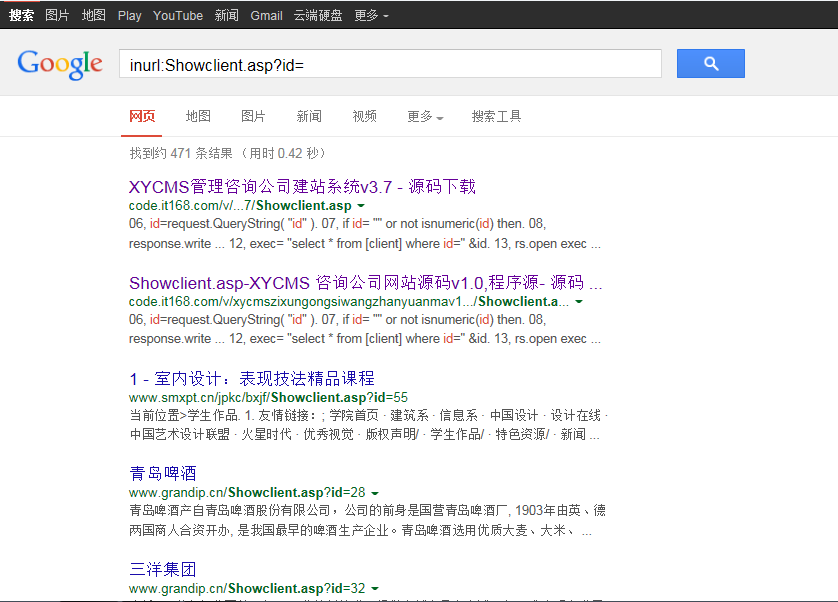Open 搜索工具 options

click(496, 116)
